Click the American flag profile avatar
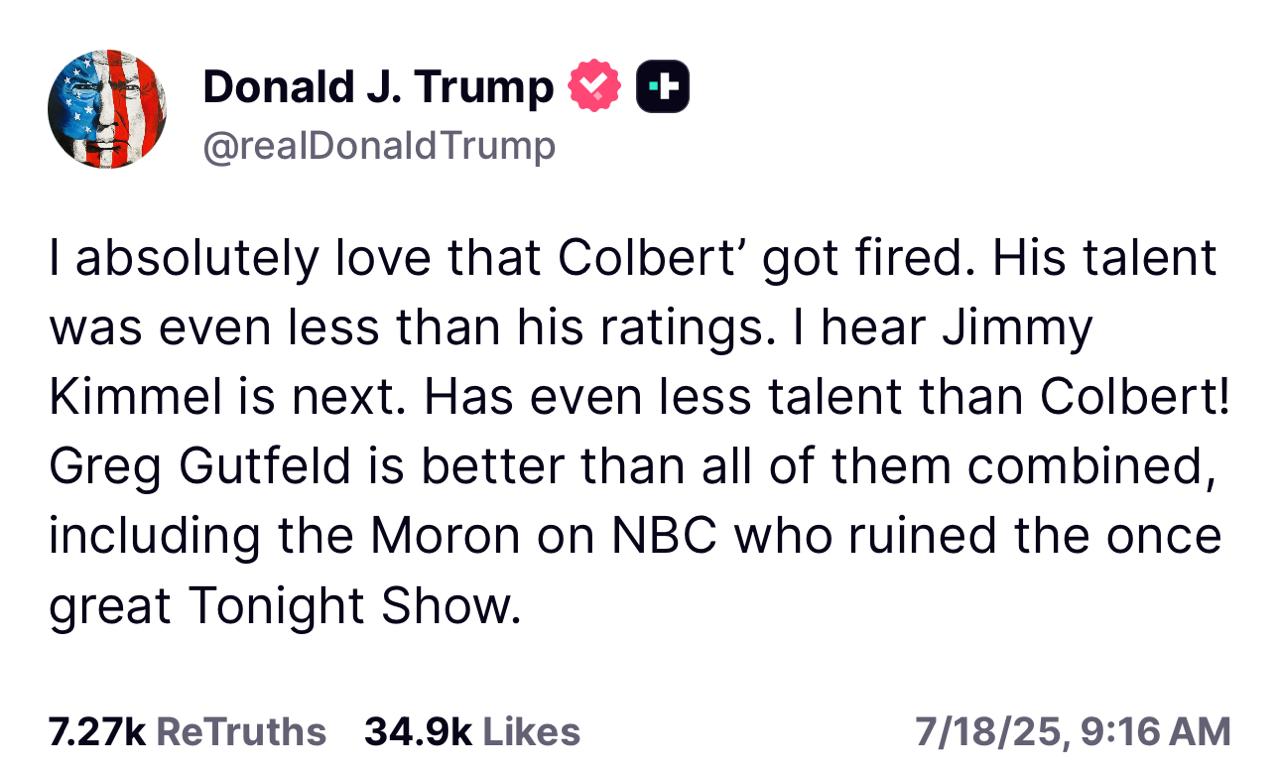Image resolution: width=1280 pixels, height=775 pixels. tap(107, 108)
